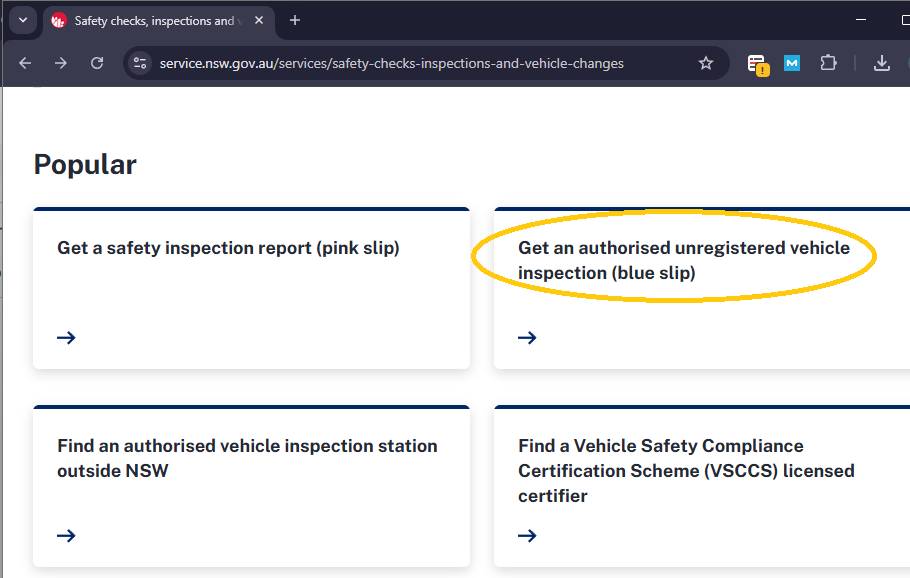This screenshot has width=910, height=578.
Task: Click the address bar URL field
Action: tap(400, 63)
